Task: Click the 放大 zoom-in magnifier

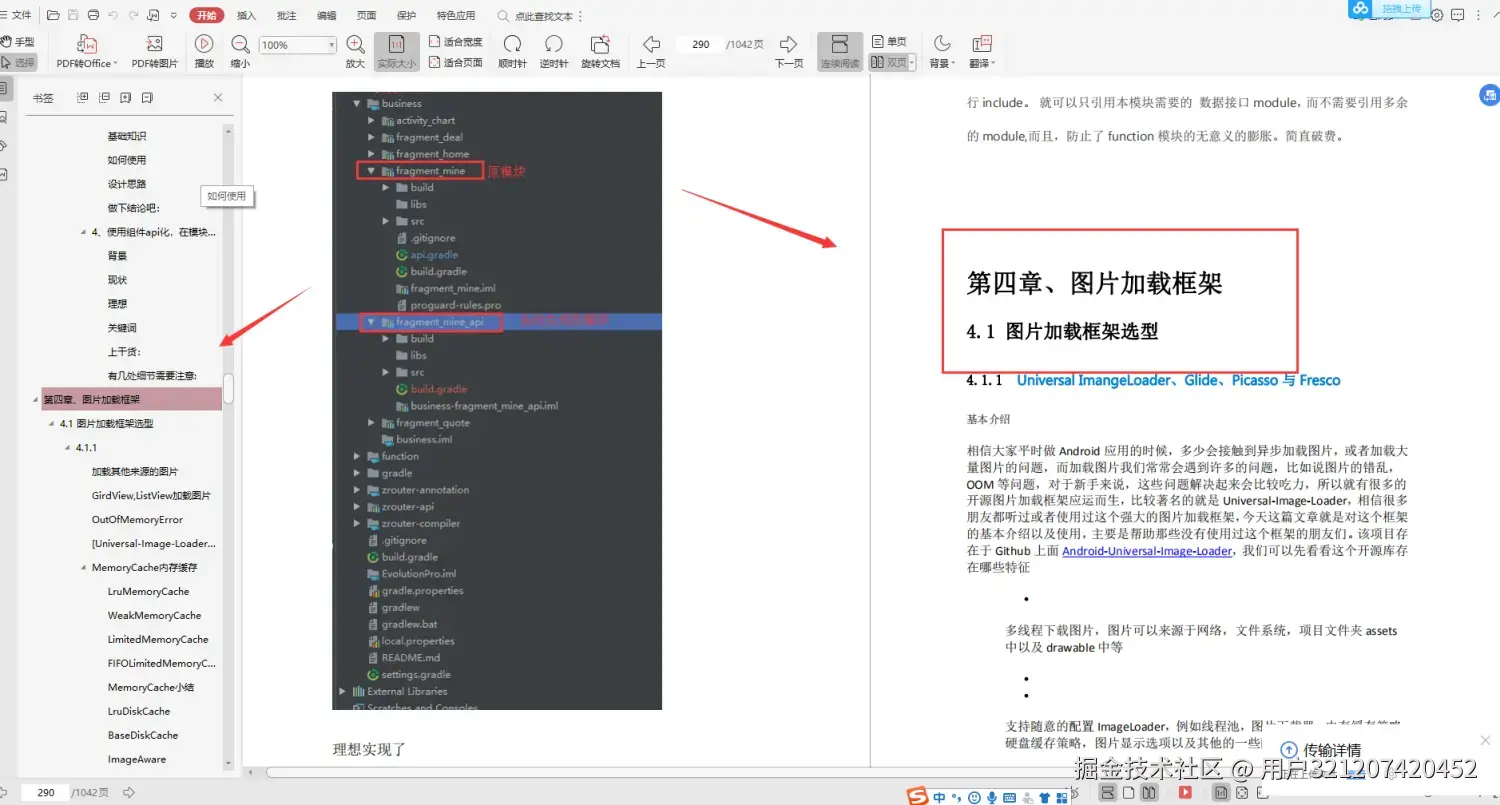Action: coord(355,44)
